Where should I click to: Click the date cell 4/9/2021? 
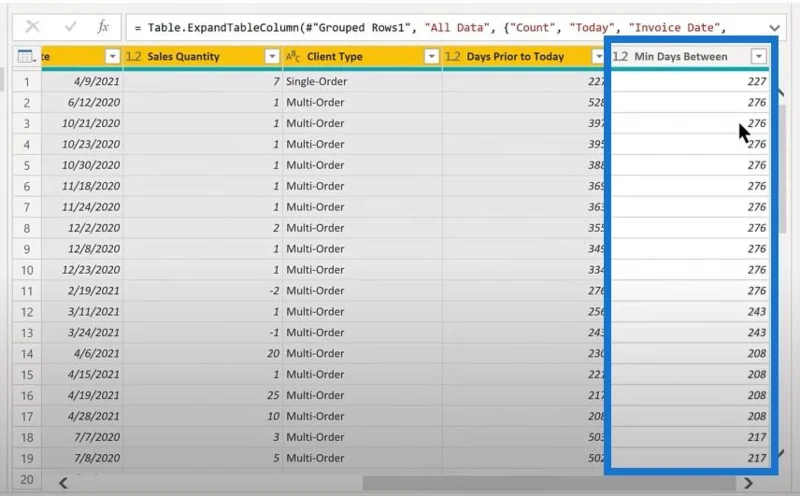[x=83, y=82]
